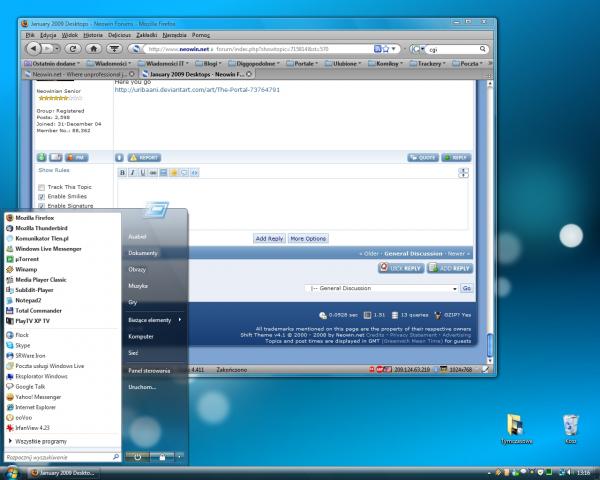
Task: Click the Start menu power button
Action: coord(137,456)
